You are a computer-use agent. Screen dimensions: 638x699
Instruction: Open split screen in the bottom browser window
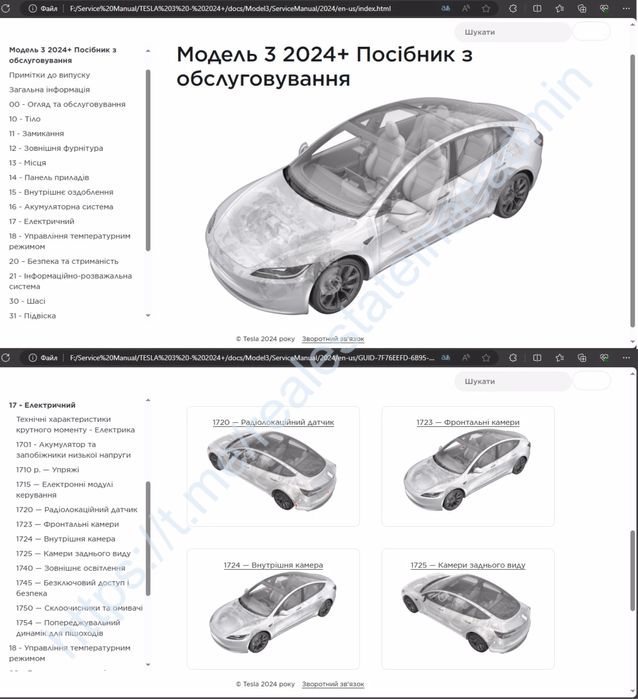click(537, 358)
